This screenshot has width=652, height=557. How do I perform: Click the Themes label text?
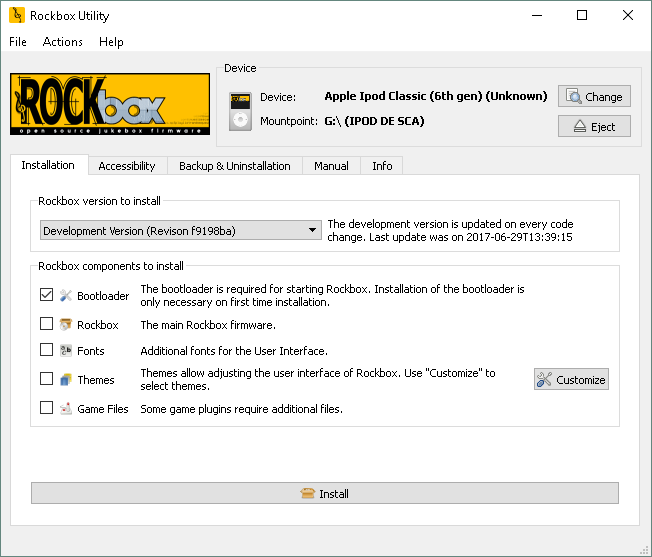pyautogui.click(x=96, y=380)
